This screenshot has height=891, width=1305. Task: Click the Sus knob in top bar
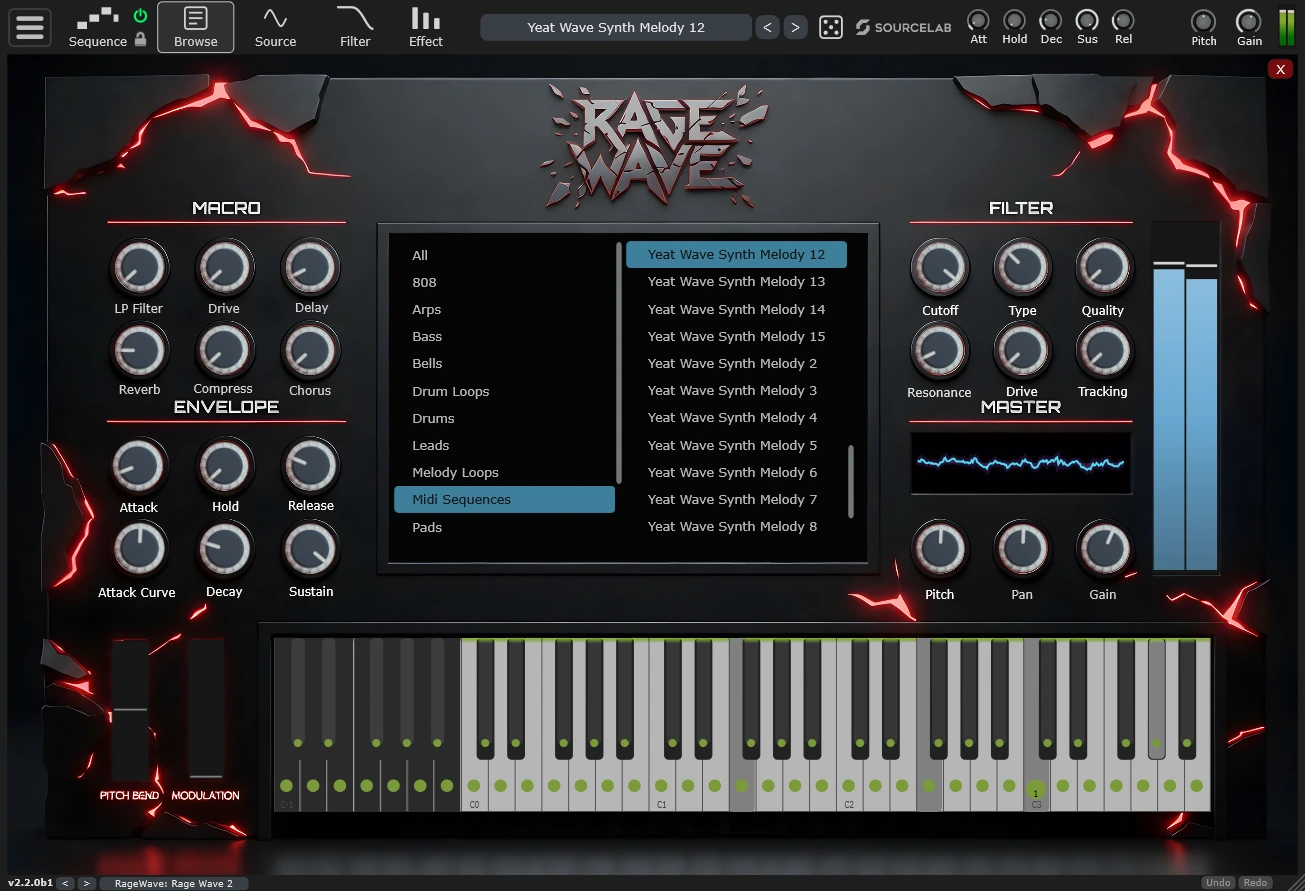pyautogui.click(x=1087, y=20)
